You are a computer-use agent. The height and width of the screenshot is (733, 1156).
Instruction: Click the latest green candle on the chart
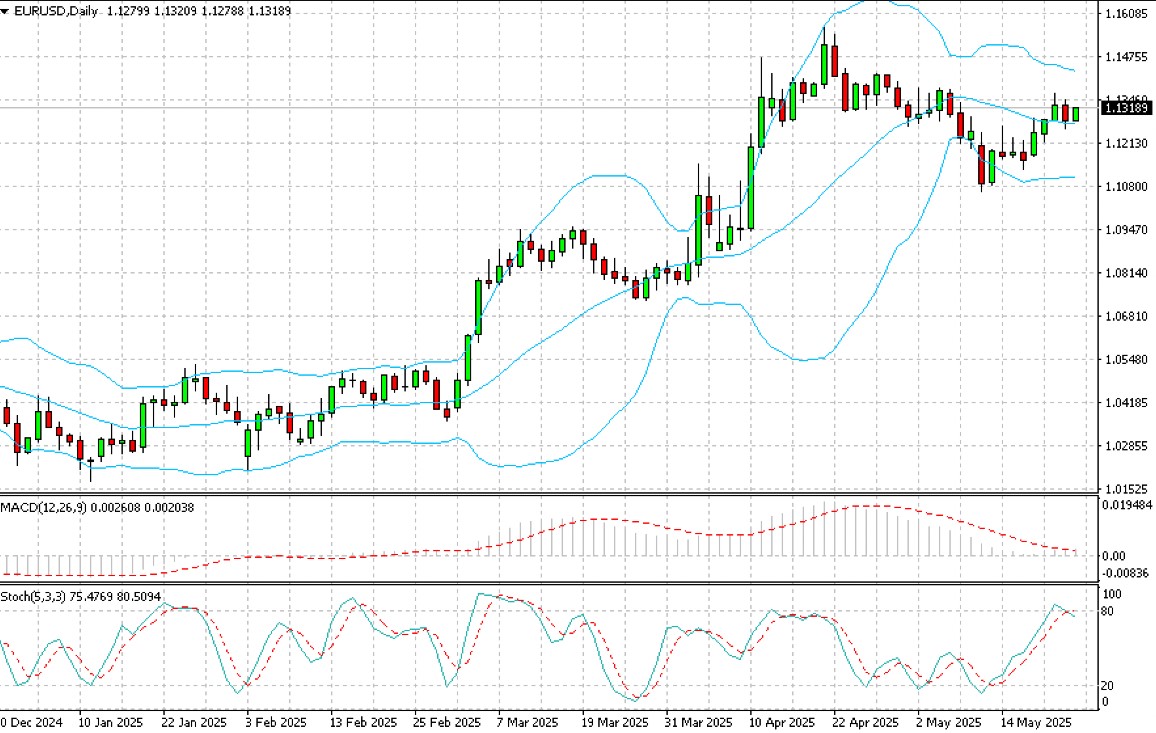[1077, 114]
